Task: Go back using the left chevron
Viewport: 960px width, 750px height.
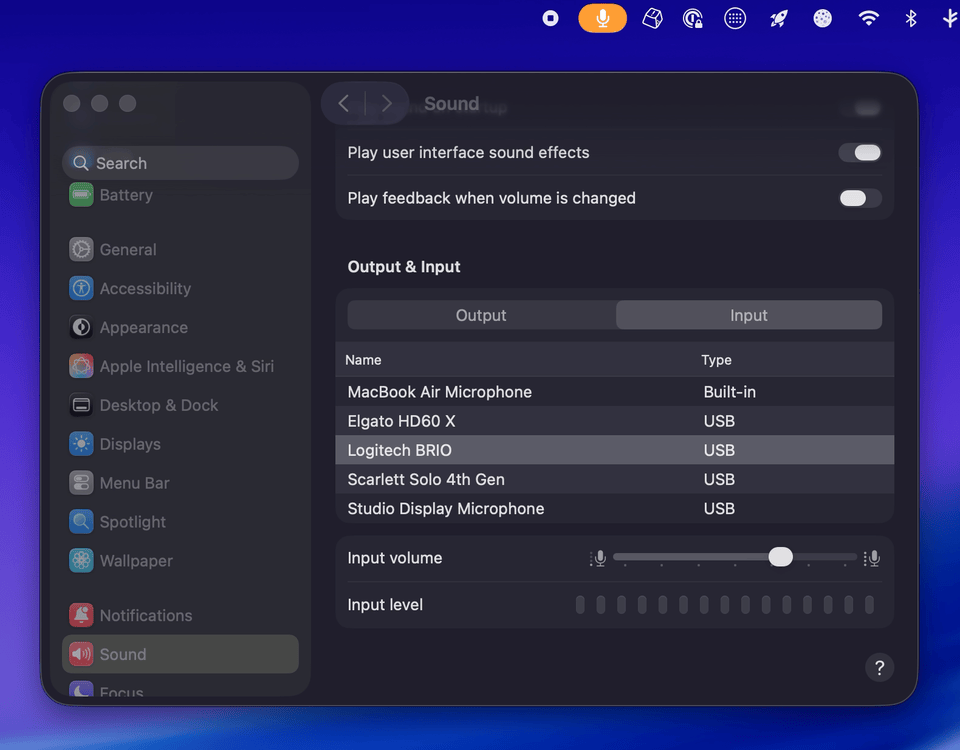Action: pos(343,104)
